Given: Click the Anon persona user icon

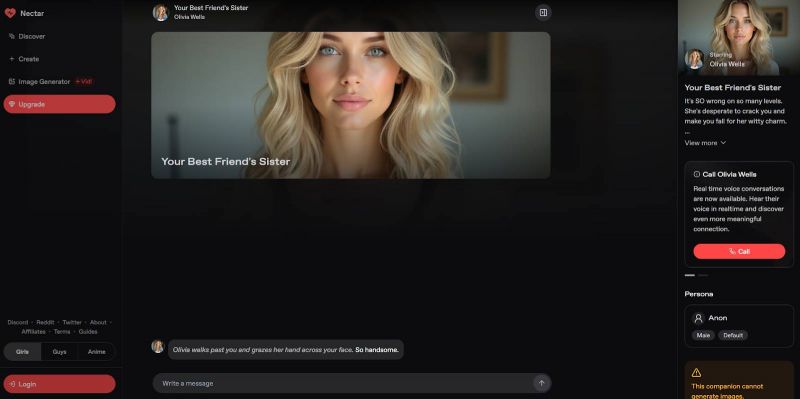Looking at the screenshot, I should pyautogui.click(x=698, y=318).
